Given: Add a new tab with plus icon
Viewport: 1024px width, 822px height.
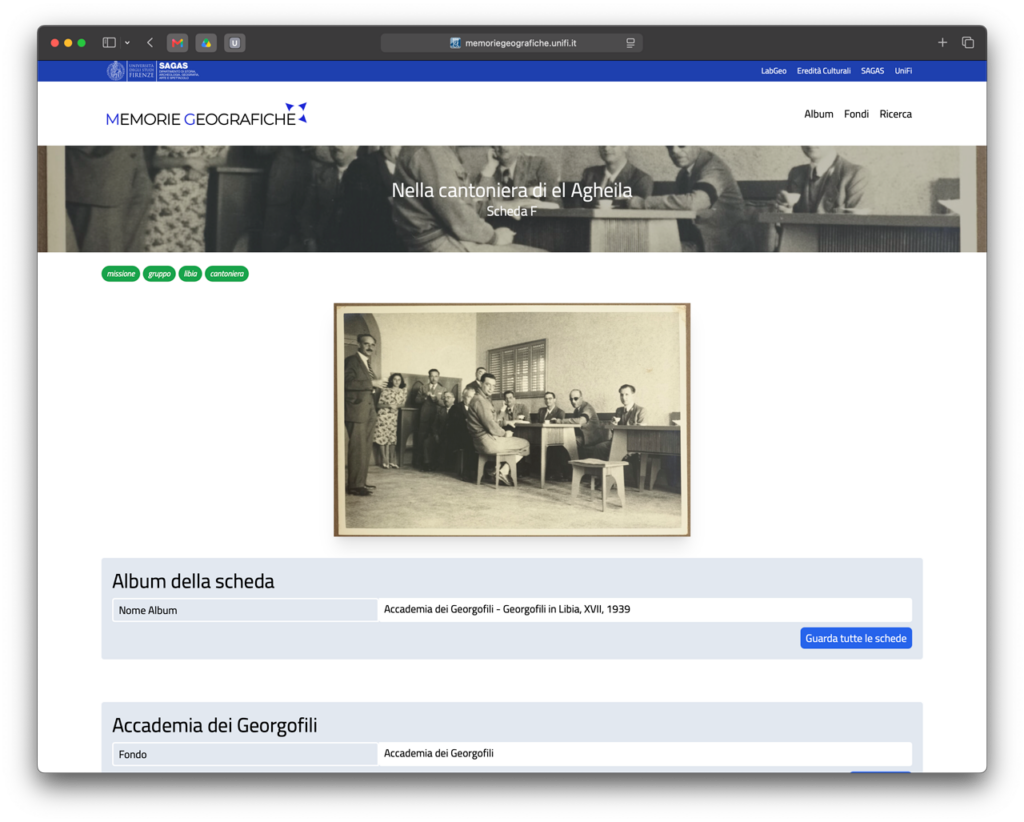Looking at the screenshot, I should 942,42.
